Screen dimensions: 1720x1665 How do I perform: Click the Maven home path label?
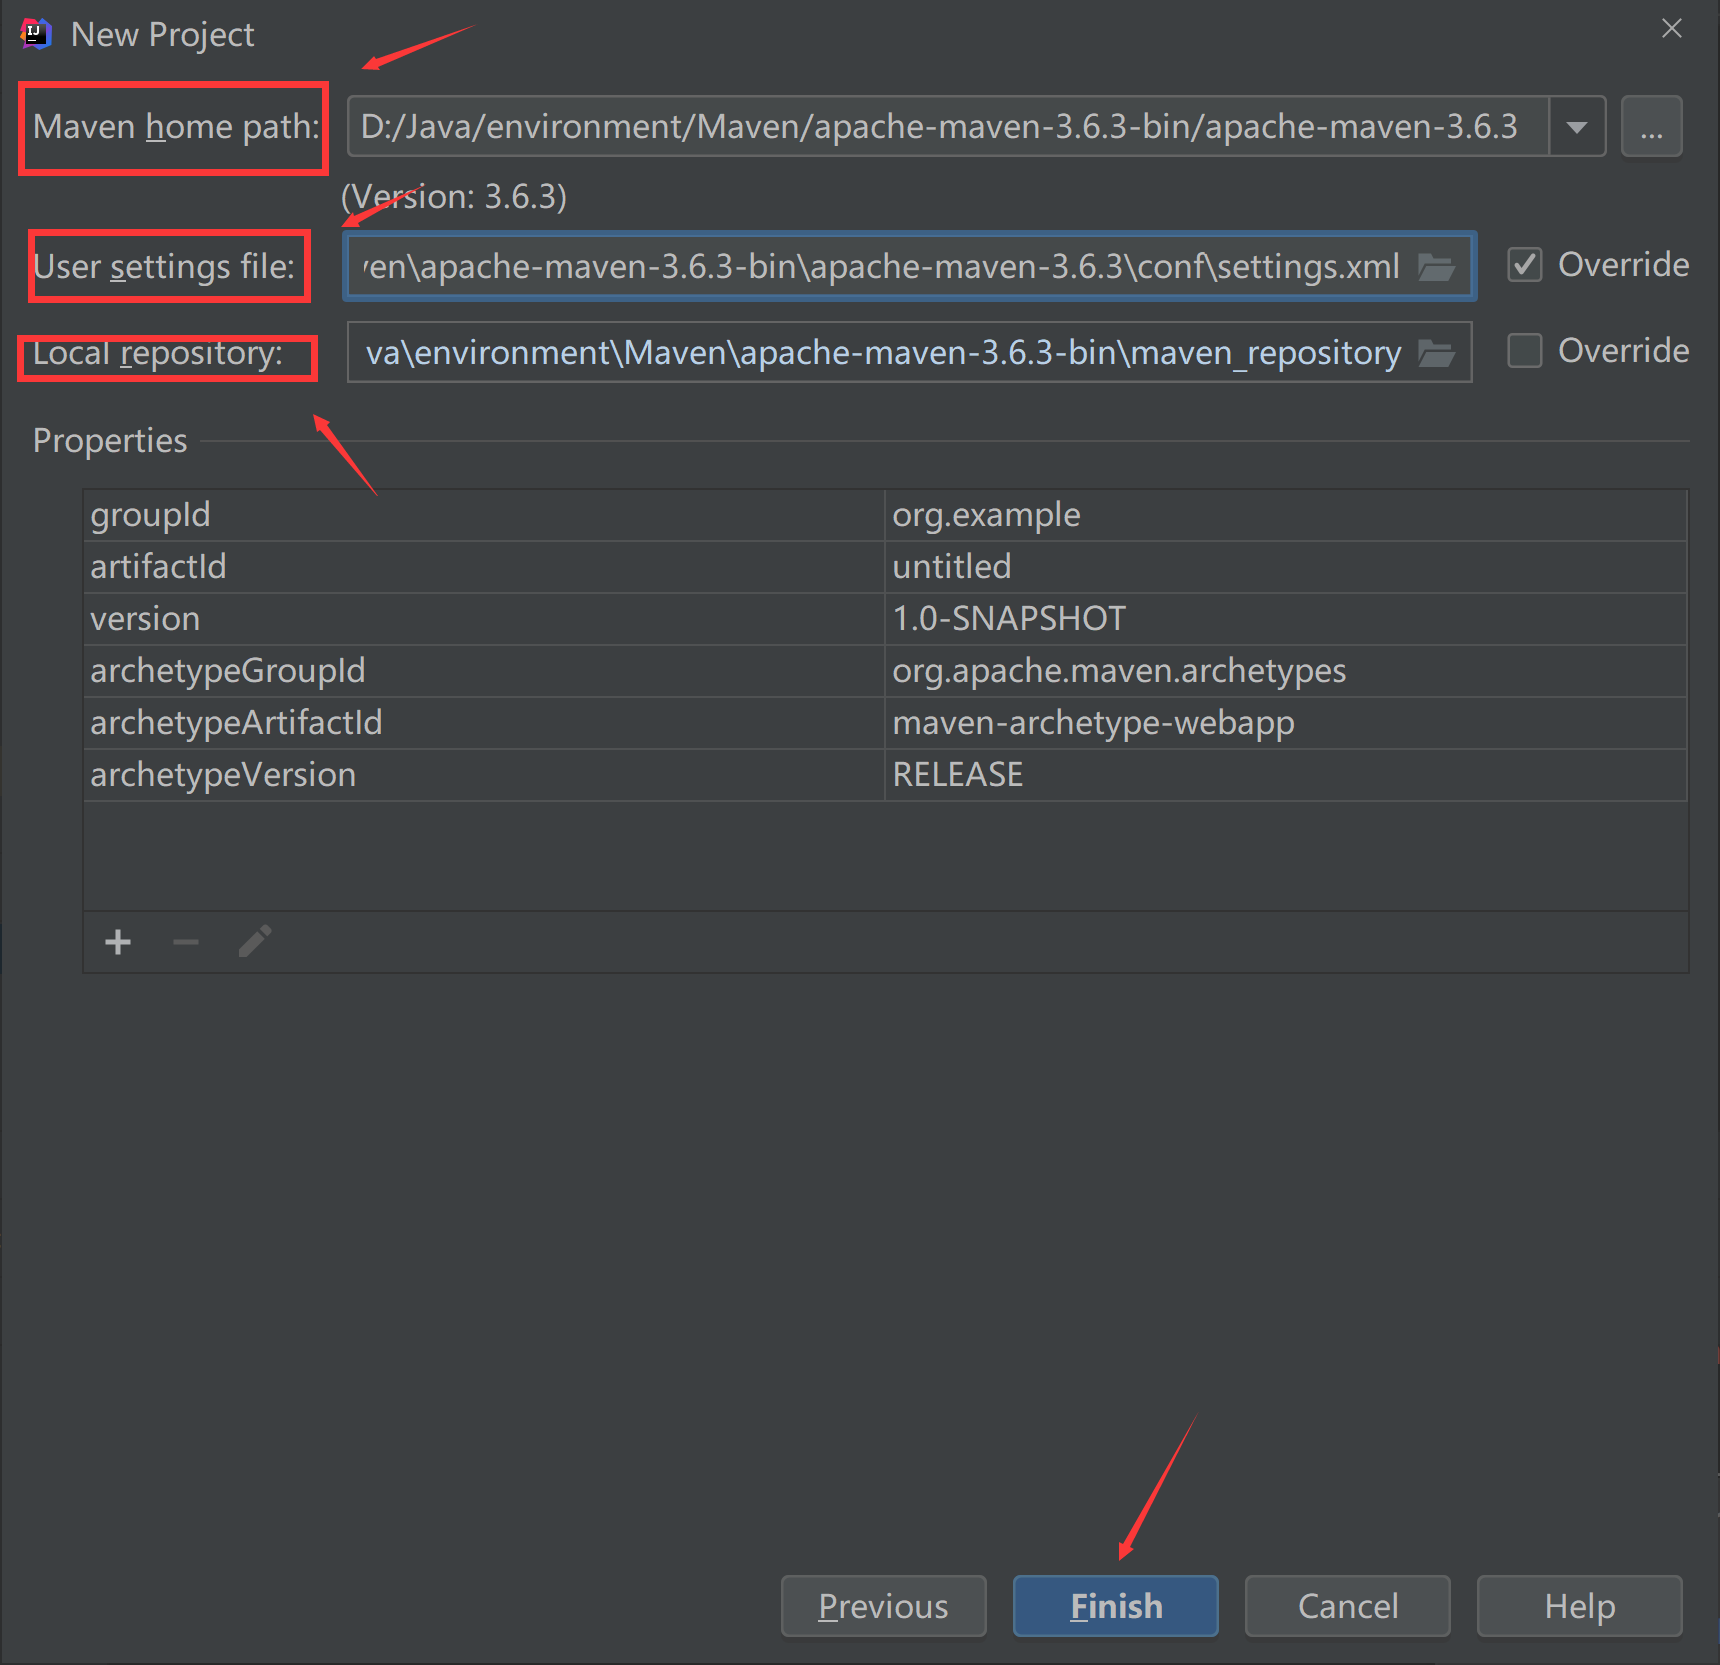pos(176,127)
